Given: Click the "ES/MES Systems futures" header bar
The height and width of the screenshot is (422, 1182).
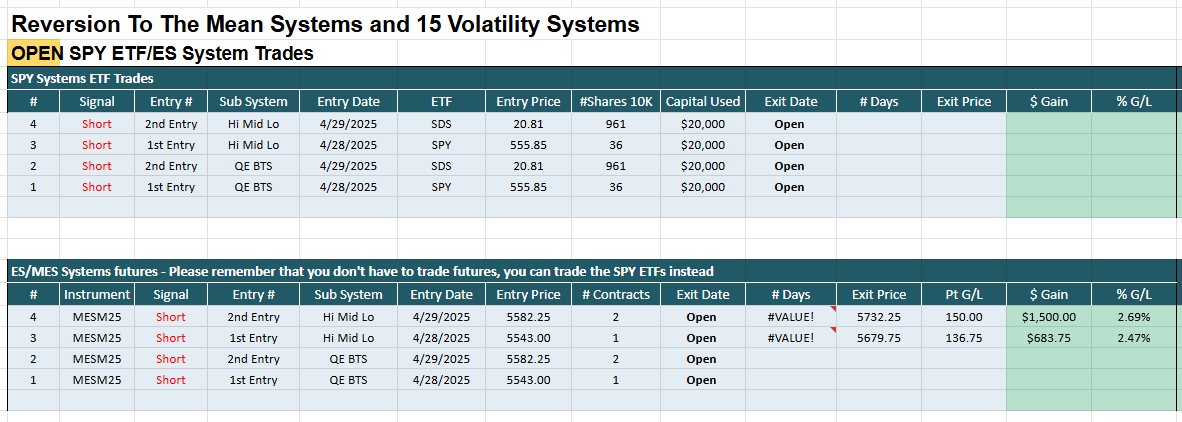Looking at the screenshot, I should 360,272.
